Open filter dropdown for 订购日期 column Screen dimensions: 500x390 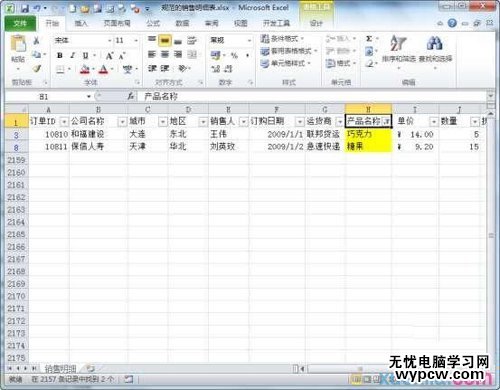click(300, 122)
